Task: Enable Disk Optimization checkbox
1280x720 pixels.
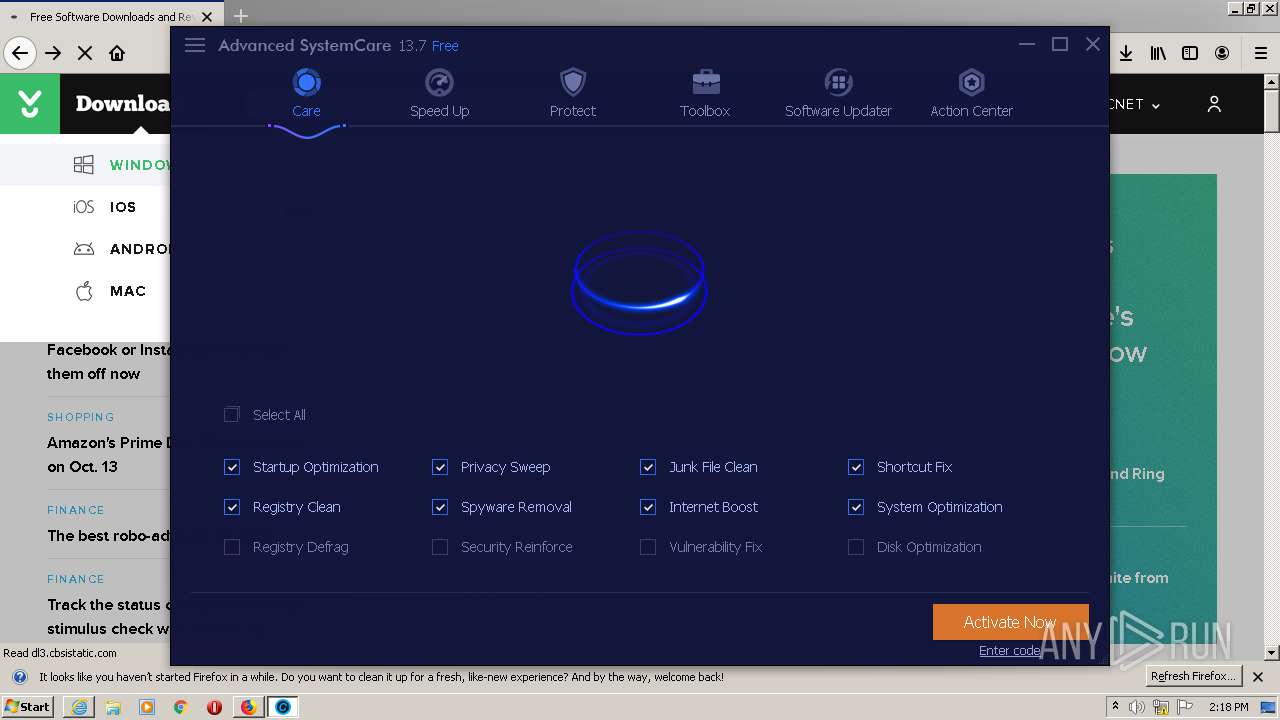Action: click(856, 547)
